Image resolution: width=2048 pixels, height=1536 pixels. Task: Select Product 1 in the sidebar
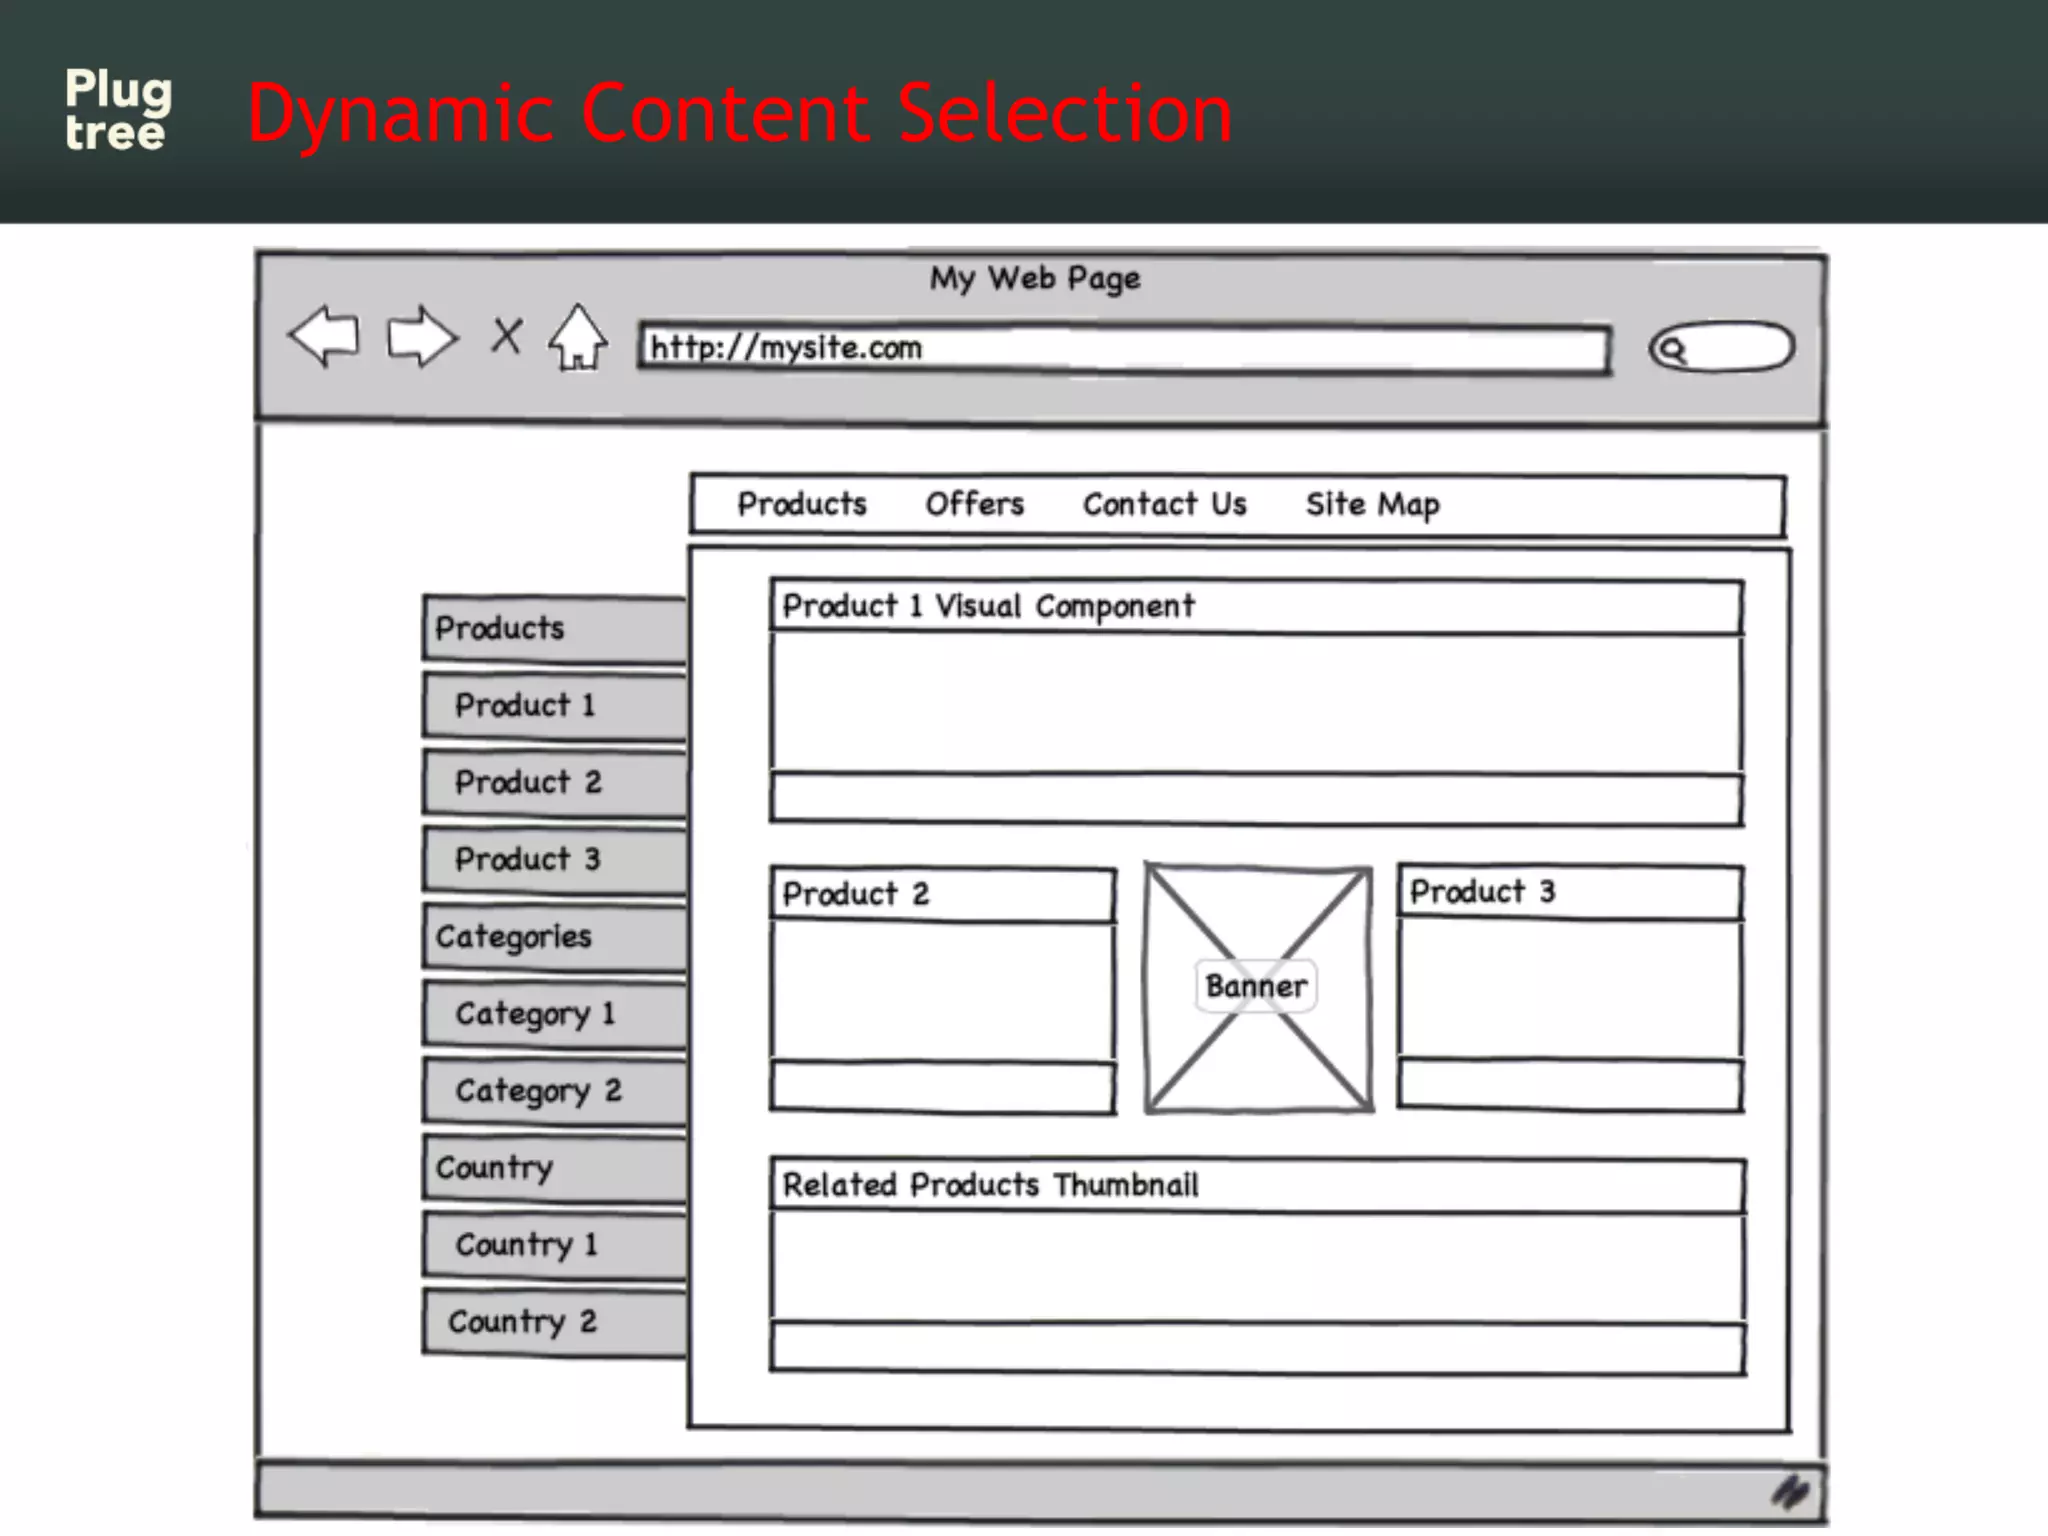point(555,705)
